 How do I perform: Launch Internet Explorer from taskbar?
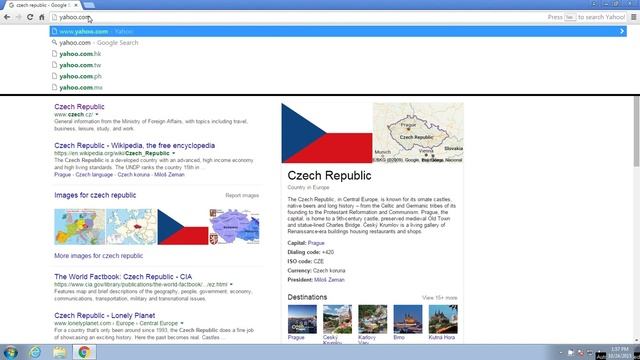(x=36, y=352)
